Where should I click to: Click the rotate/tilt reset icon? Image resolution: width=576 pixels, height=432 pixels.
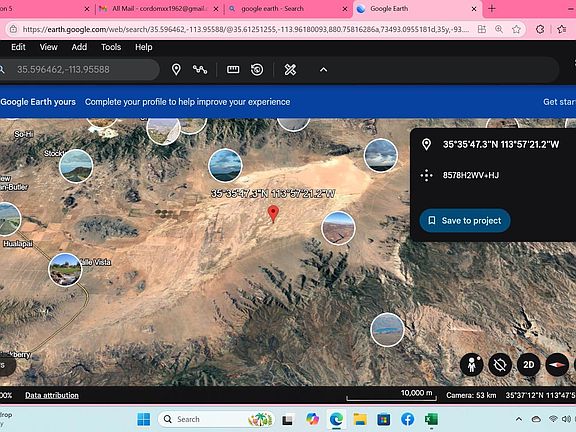click(x=500, y=364)
